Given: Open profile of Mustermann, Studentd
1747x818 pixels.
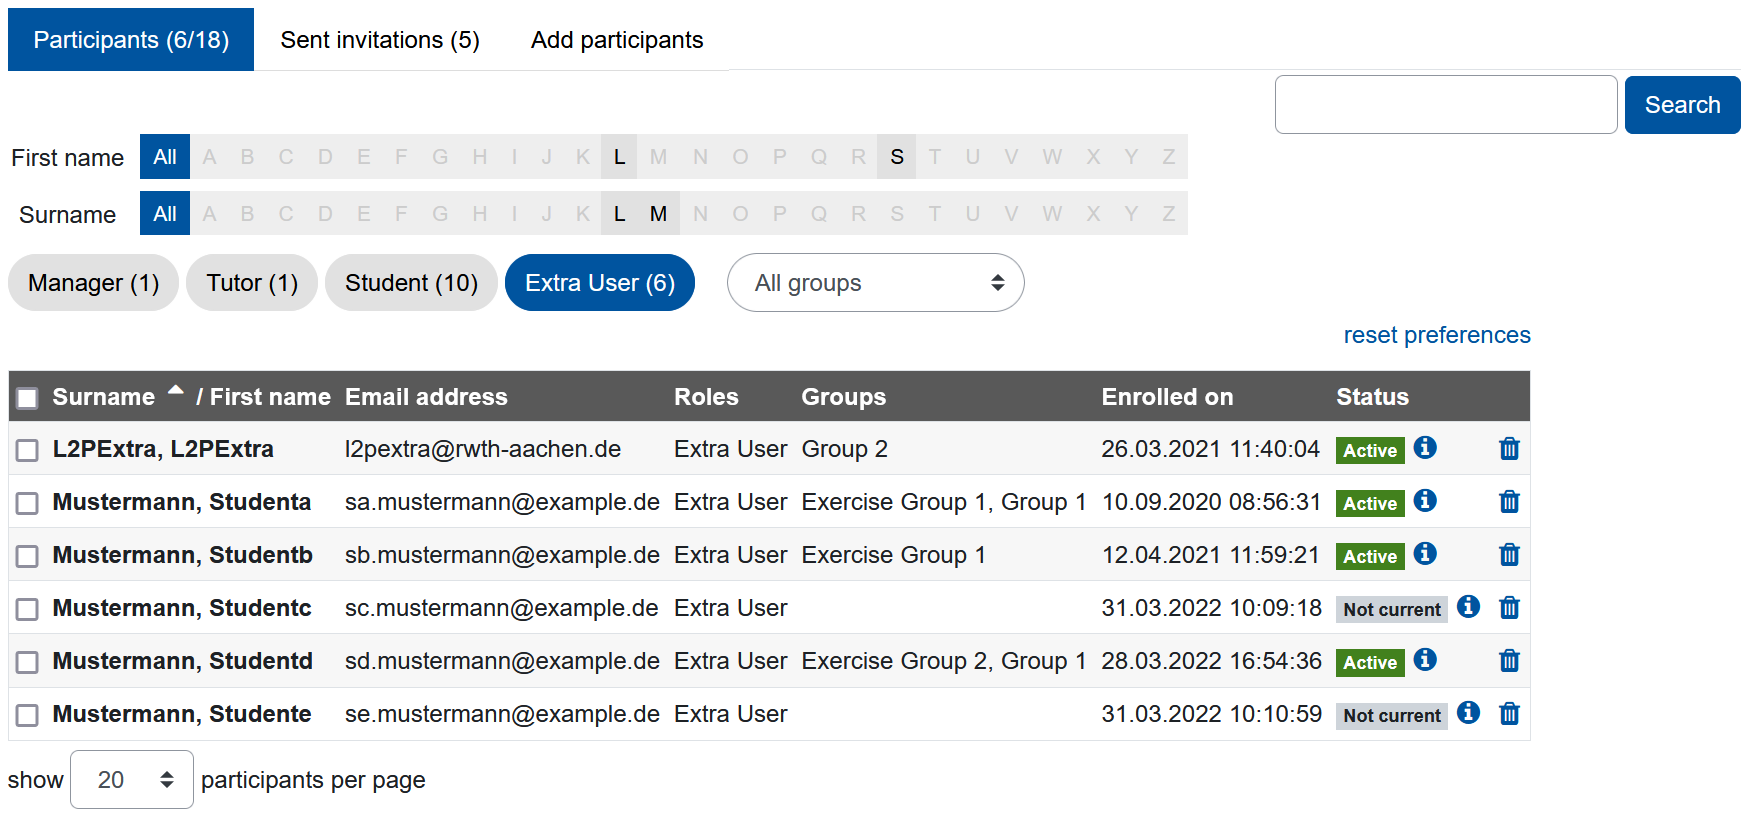Looking at the screenshot, I should coord(183,661).
